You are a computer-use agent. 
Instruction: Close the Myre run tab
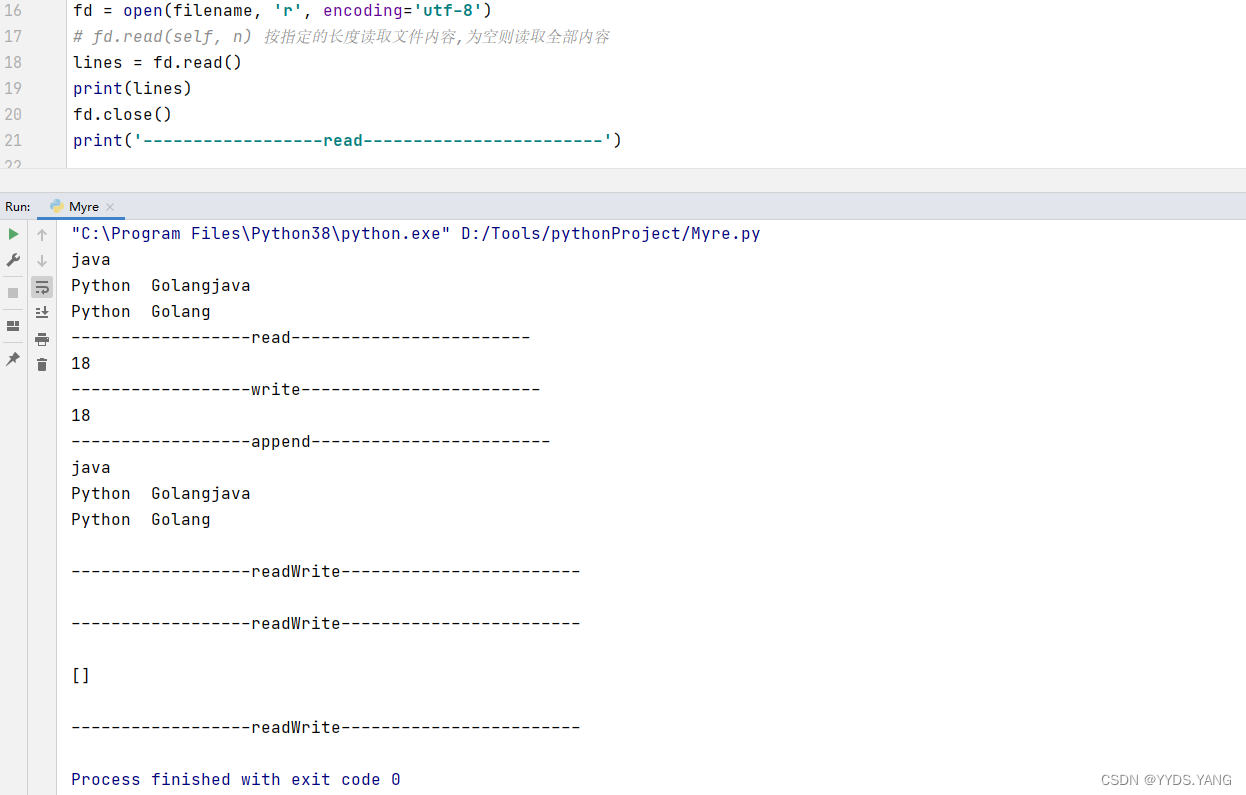pyautogui.click(x=110, y=207)
